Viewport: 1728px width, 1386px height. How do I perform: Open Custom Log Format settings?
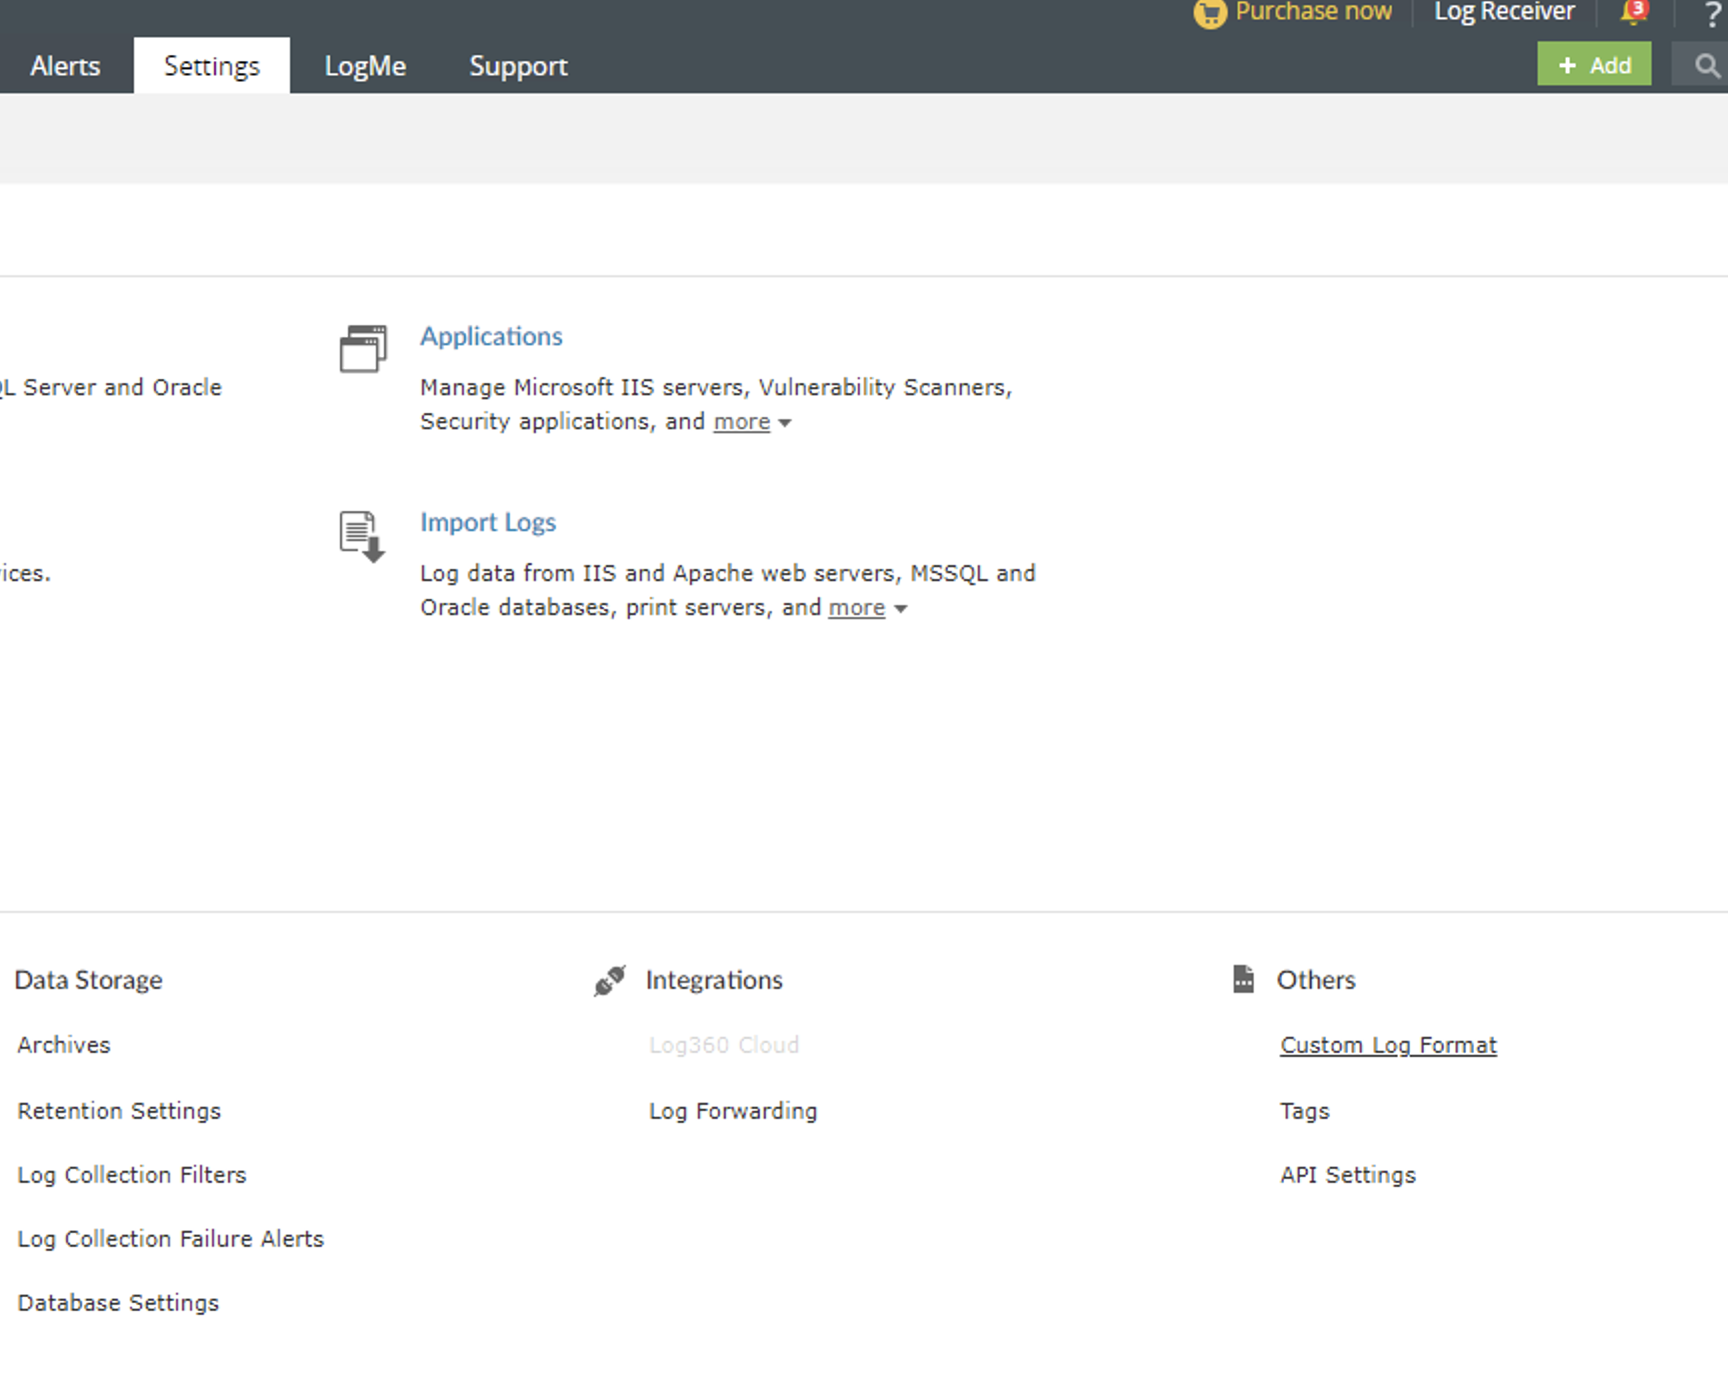coord(1388,1044)
